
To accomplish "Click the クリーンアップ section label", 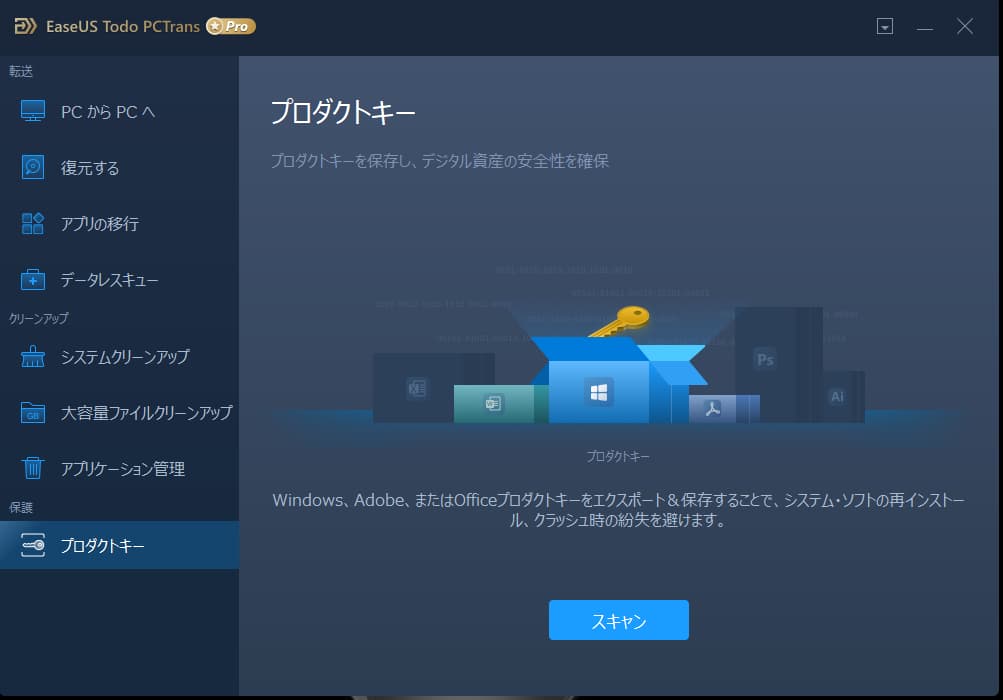I will (39, 318).
